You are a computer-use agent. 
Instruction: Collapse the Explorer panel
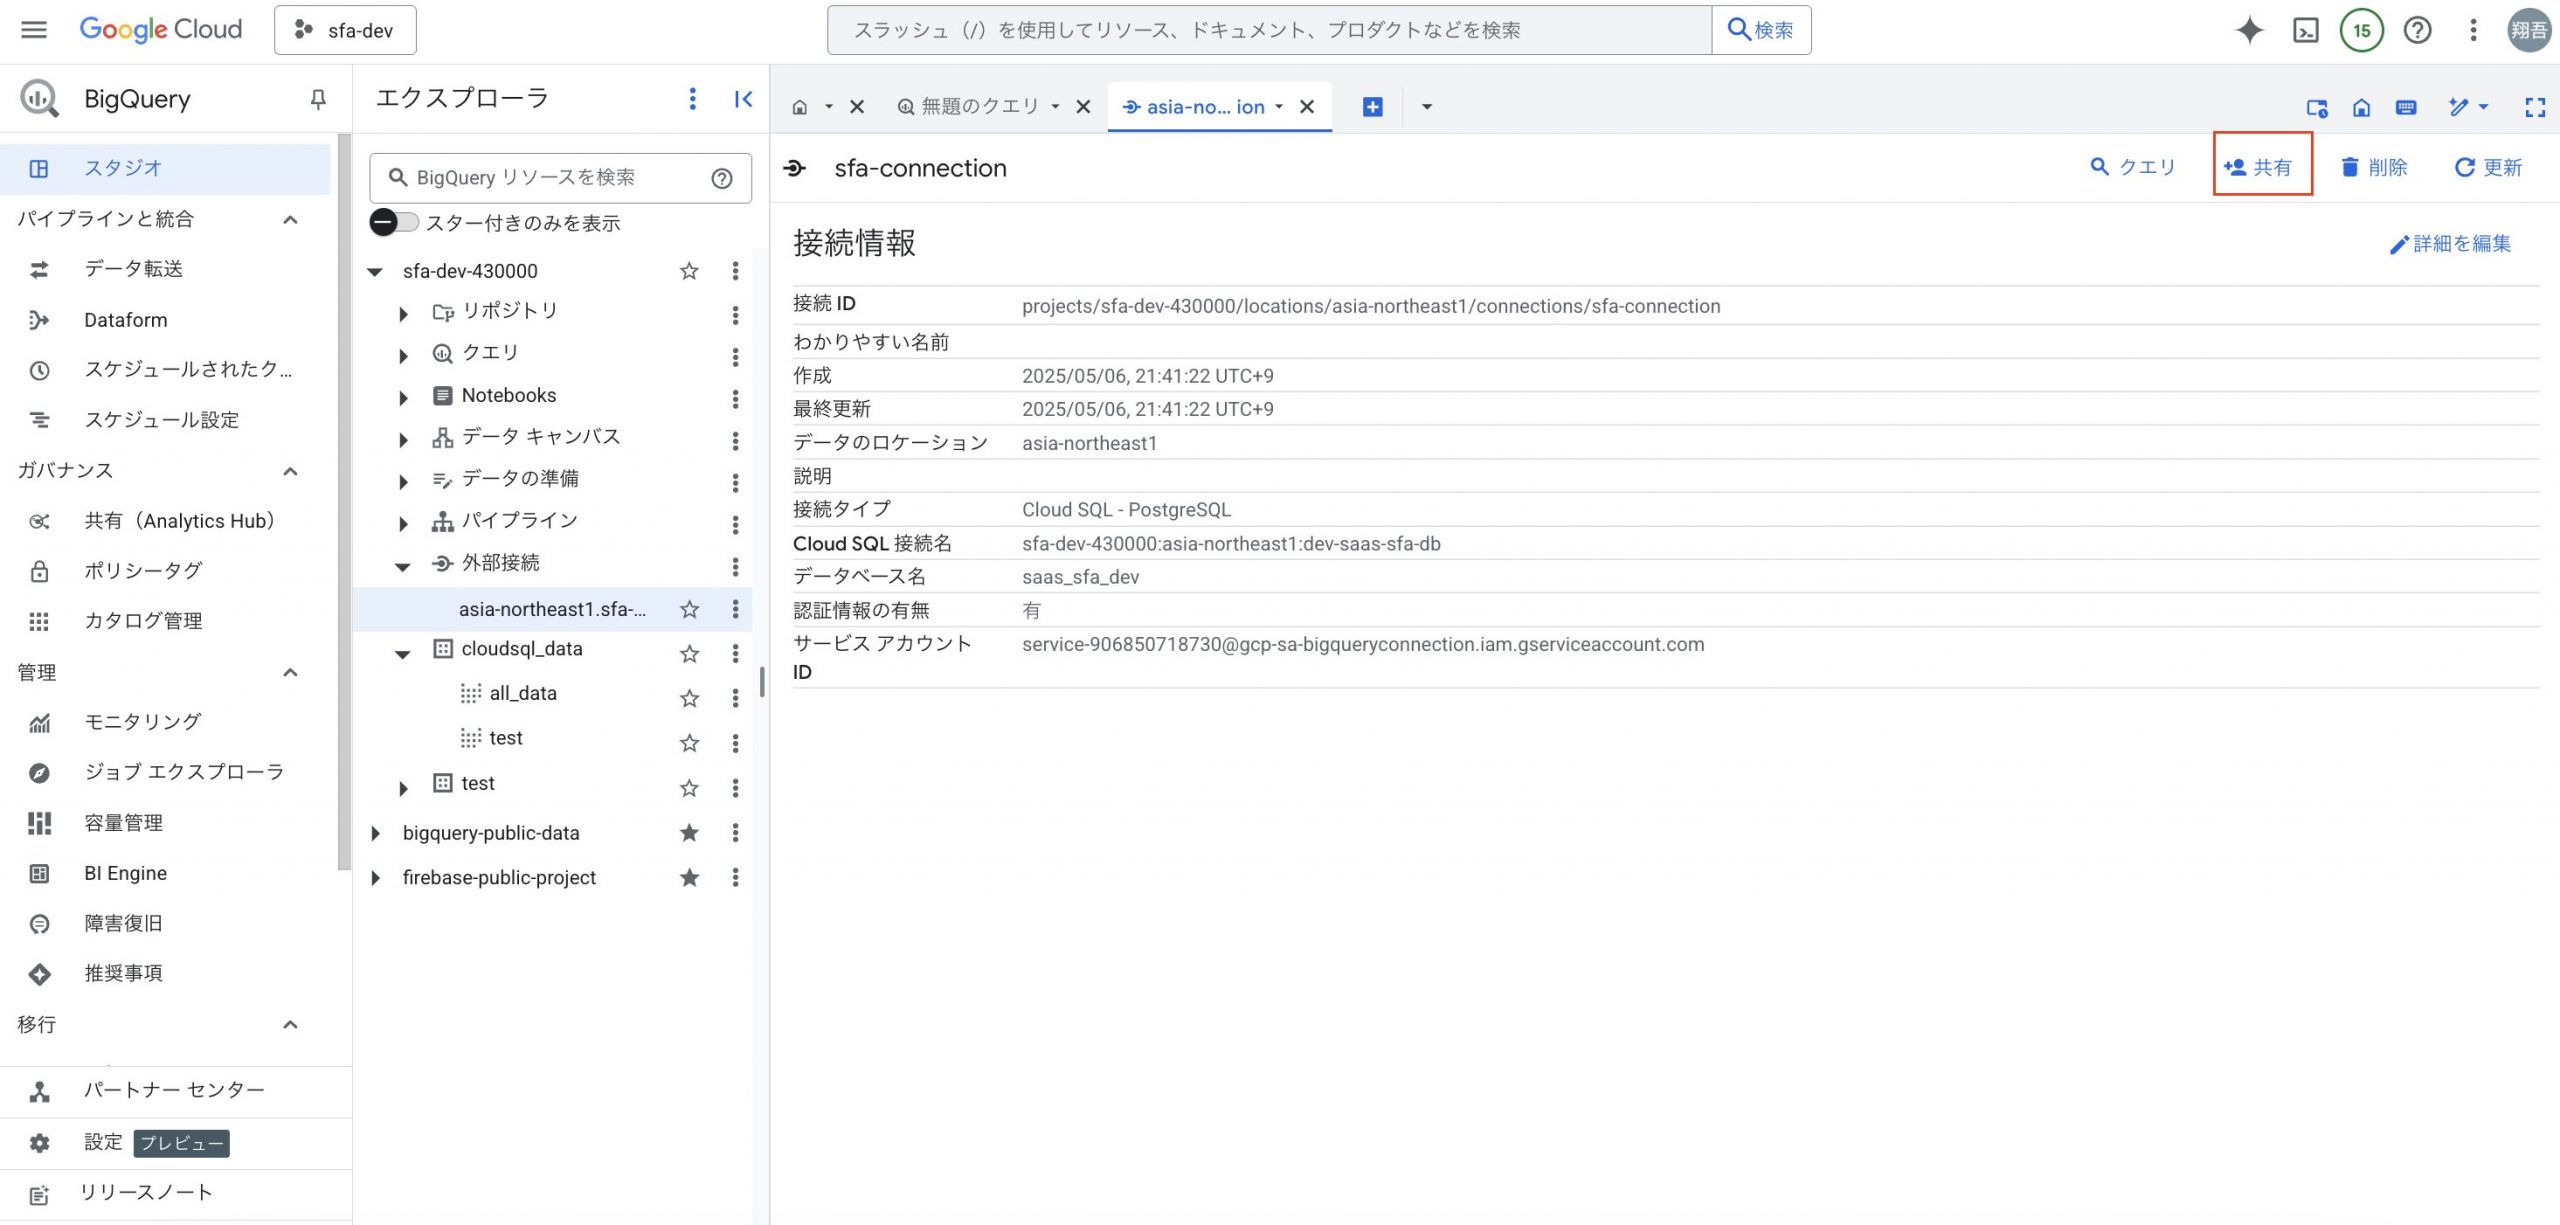pyautogui.click(x=743, y=98)
